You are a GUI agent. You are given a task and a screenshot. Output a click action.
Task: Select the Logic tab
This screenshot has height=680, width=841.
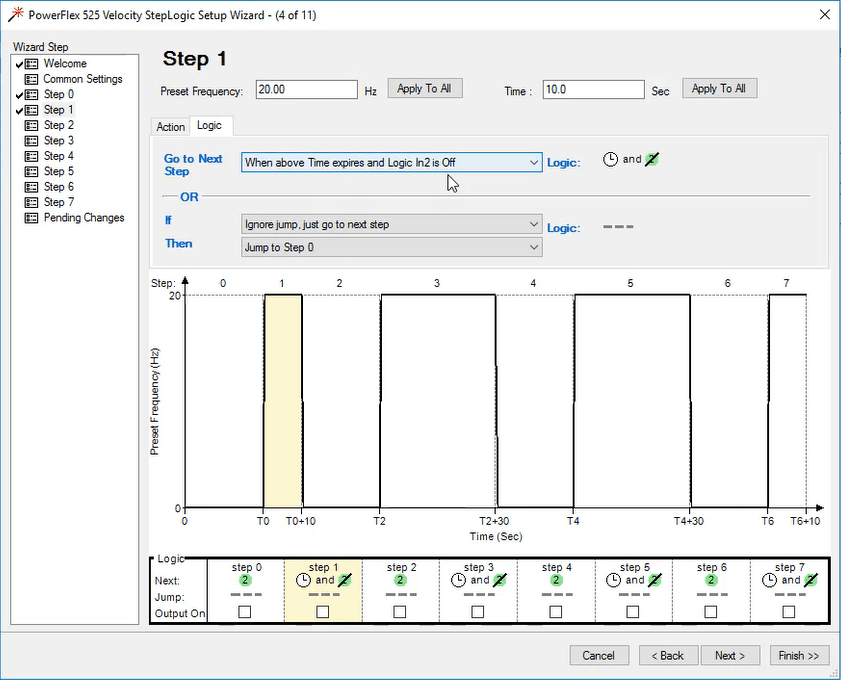tap(210, 125)
